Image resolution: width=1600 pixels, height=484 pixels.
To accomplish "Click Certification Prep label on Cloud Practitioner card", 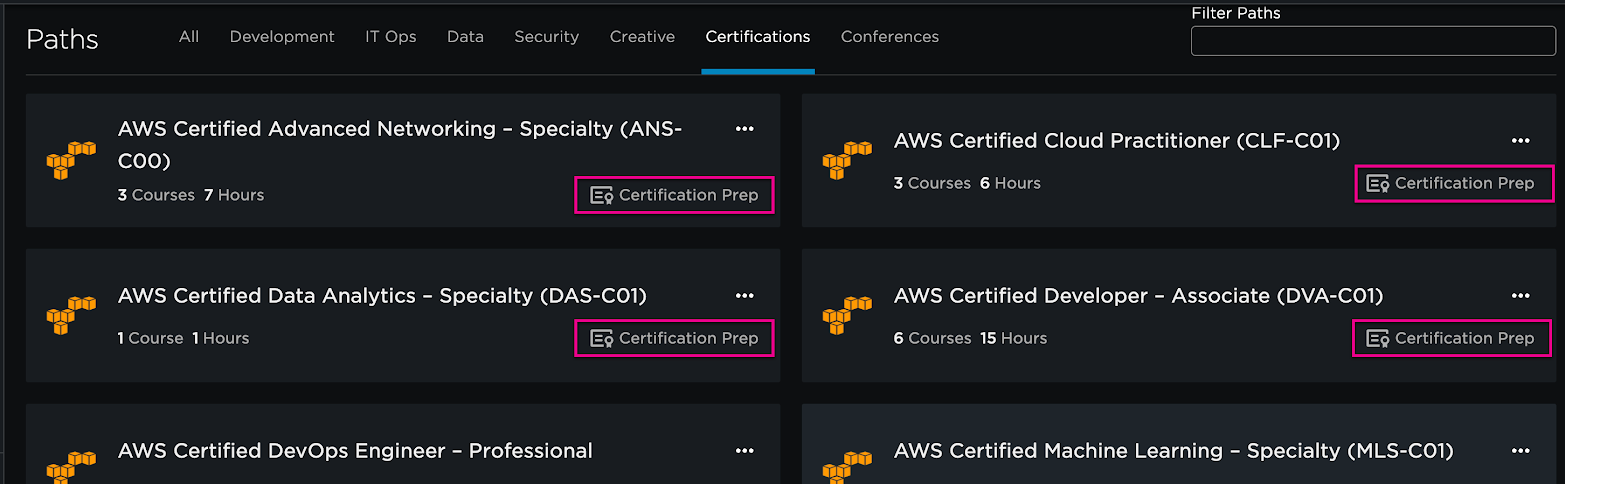I will [x=1464, y=183].
